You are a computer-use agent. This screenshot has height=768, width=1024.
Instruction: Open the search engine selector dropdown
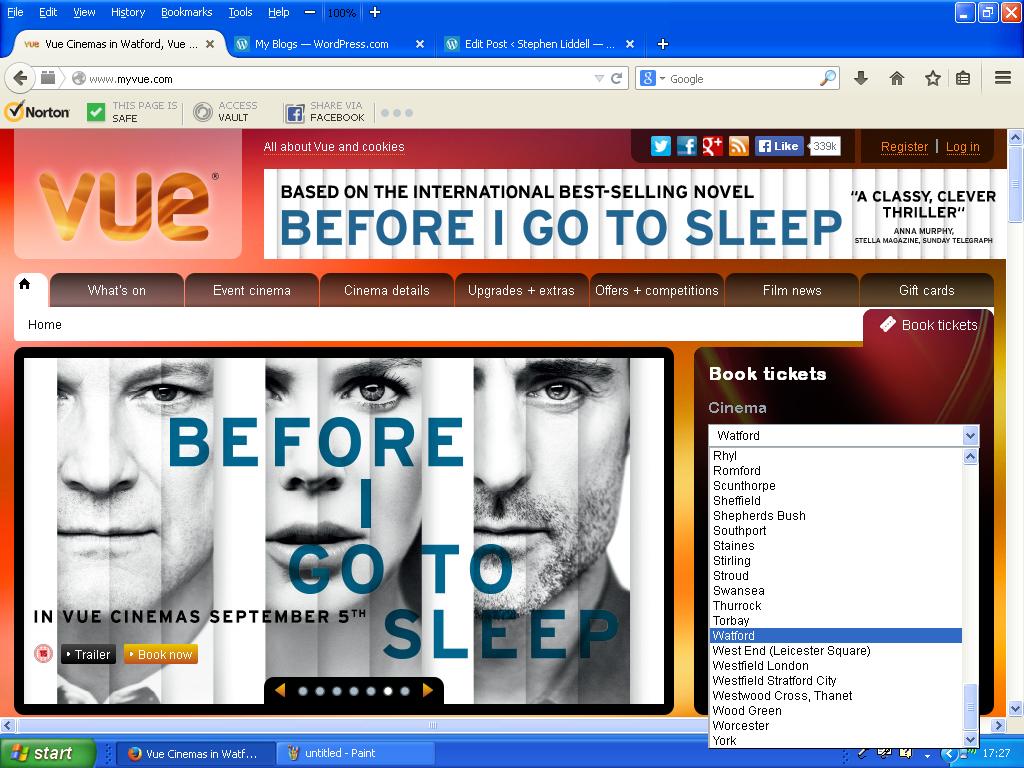click(x=652, y=78)
